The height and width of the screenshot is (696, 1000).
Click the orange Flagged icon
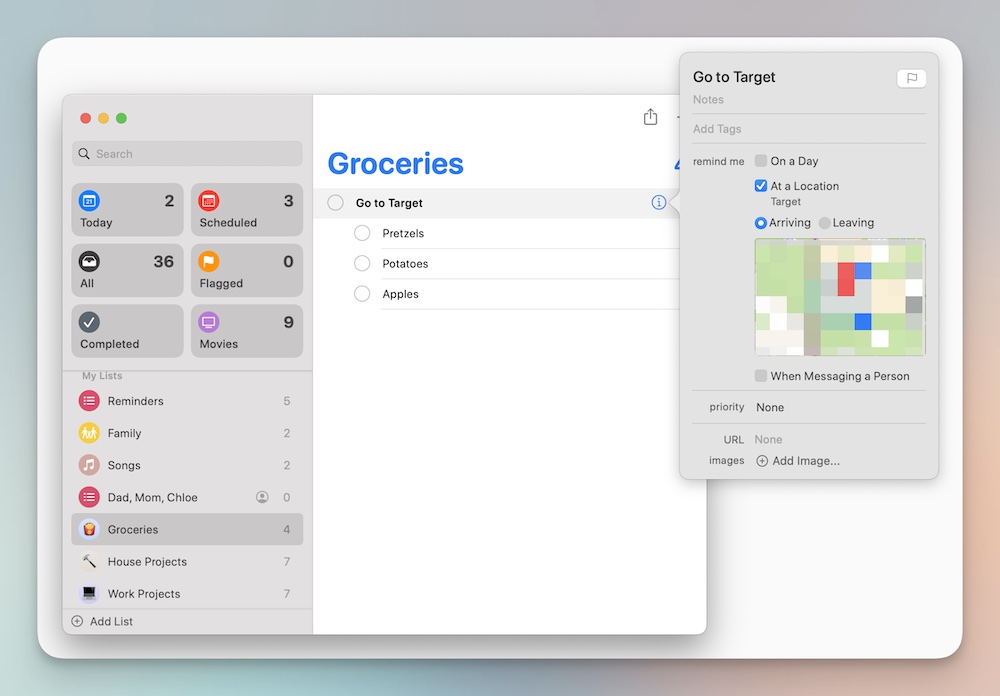click(209, 262)
